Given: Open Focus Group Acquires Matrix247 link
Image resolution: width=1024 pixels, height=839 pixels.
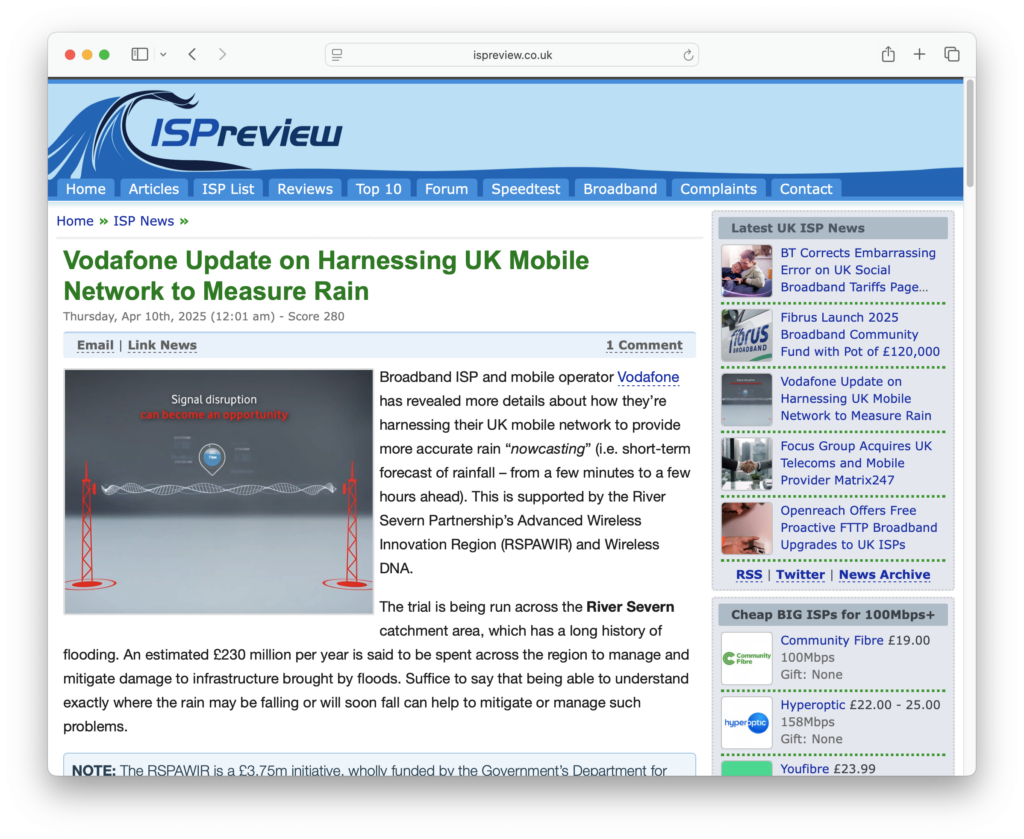Looking at the screenshot, I should [856, 463].
